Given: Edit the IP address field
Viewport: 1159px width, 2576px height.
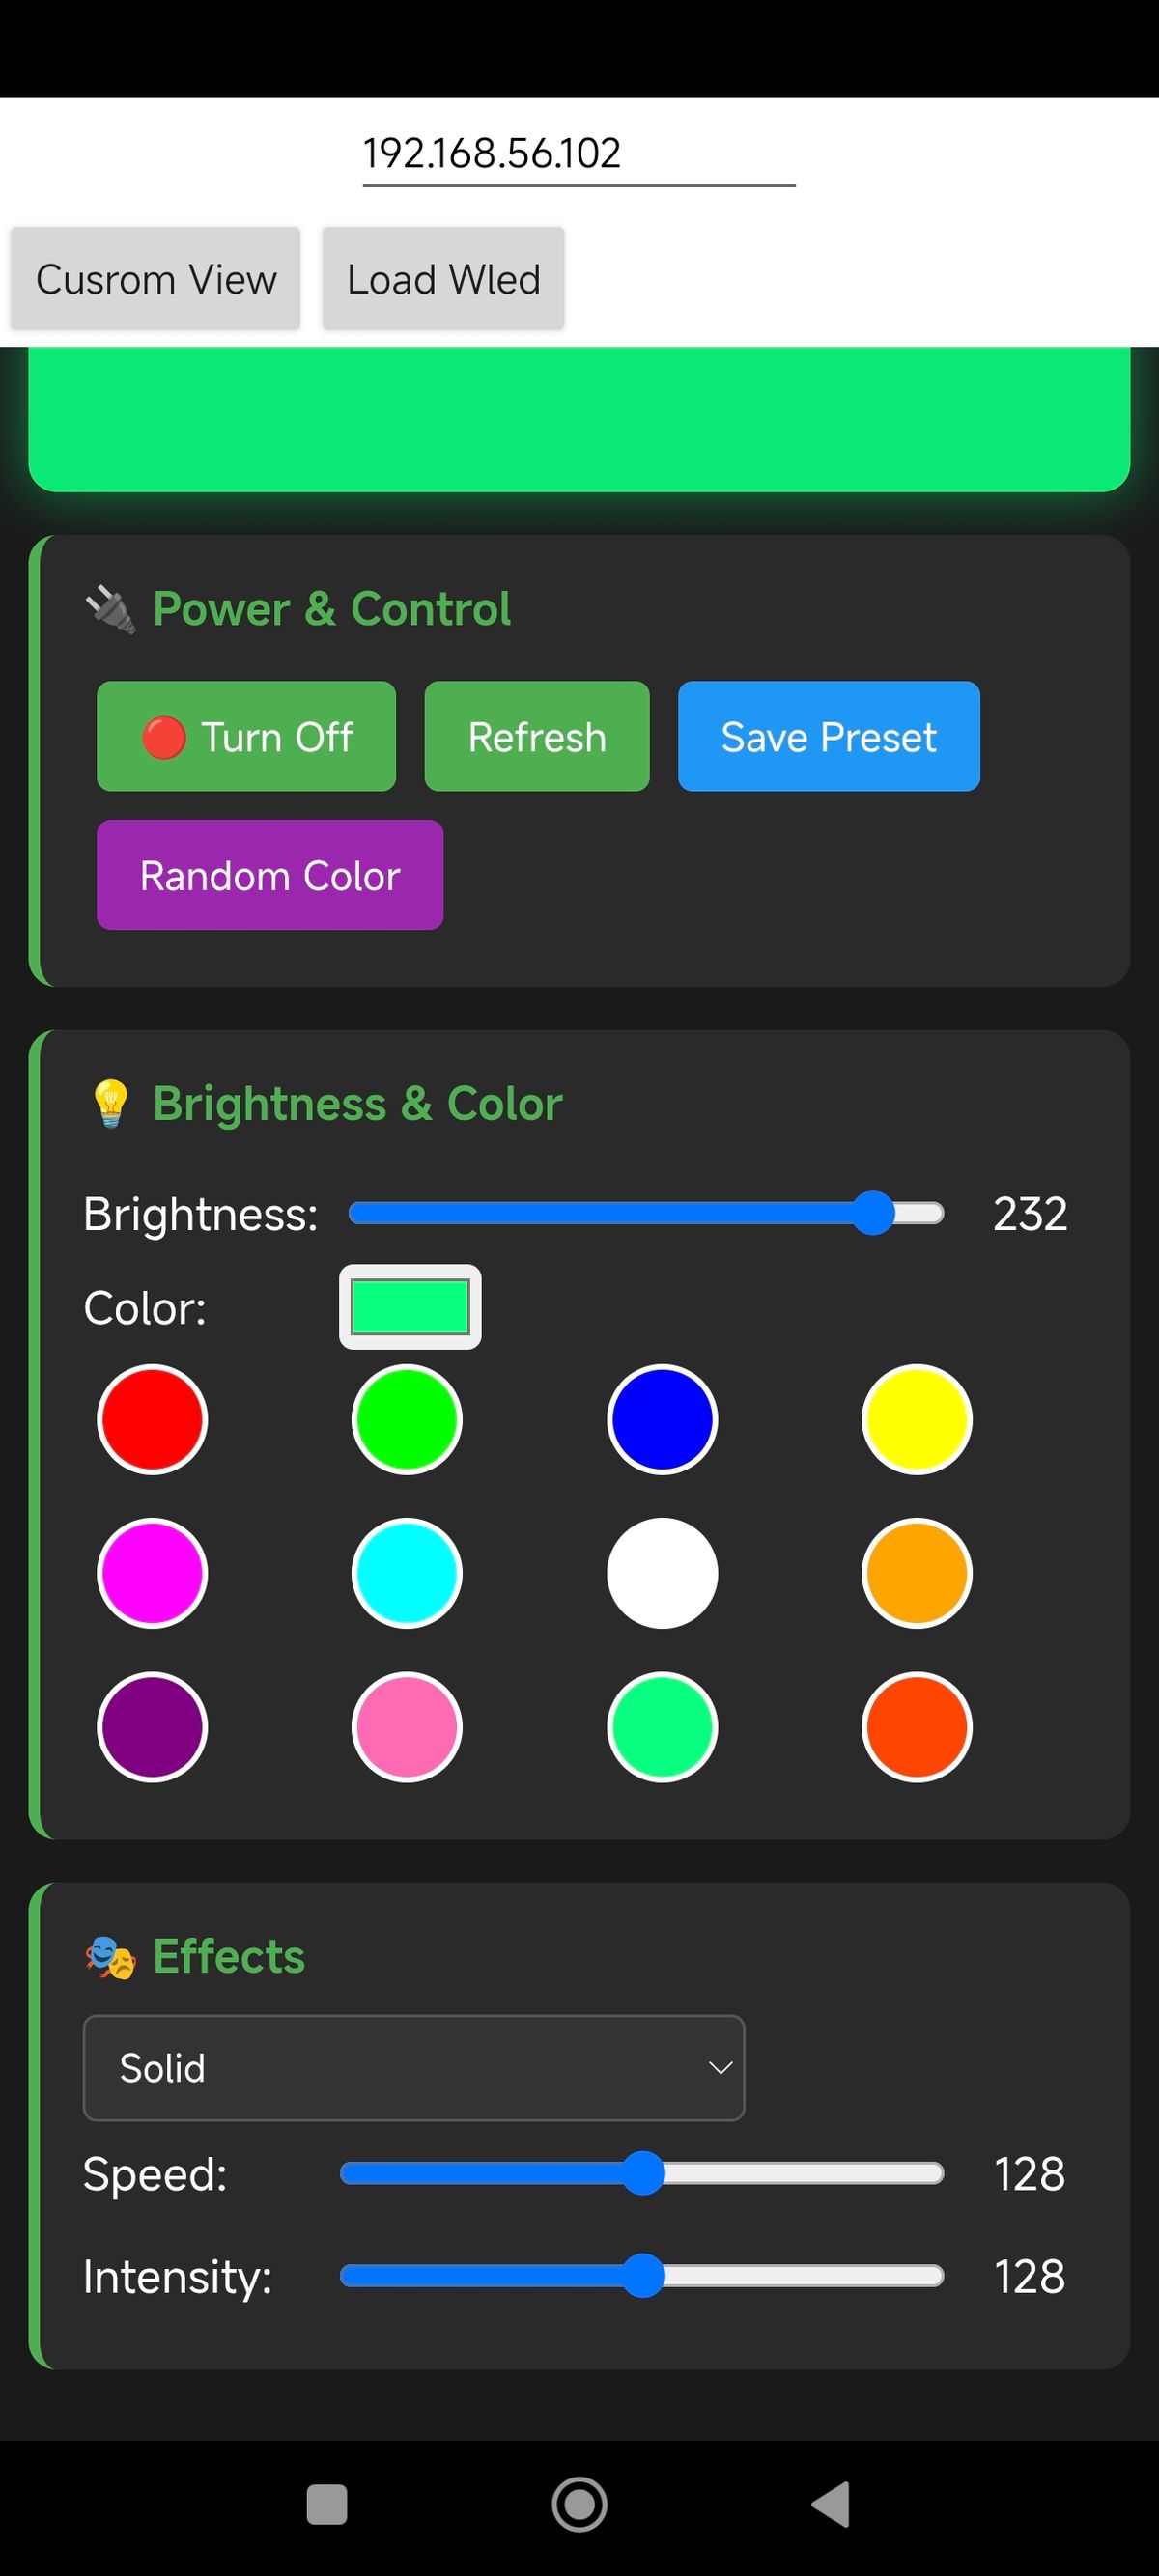Looking at the screenshot, I should pyautogui.click(x=578, y=154).
